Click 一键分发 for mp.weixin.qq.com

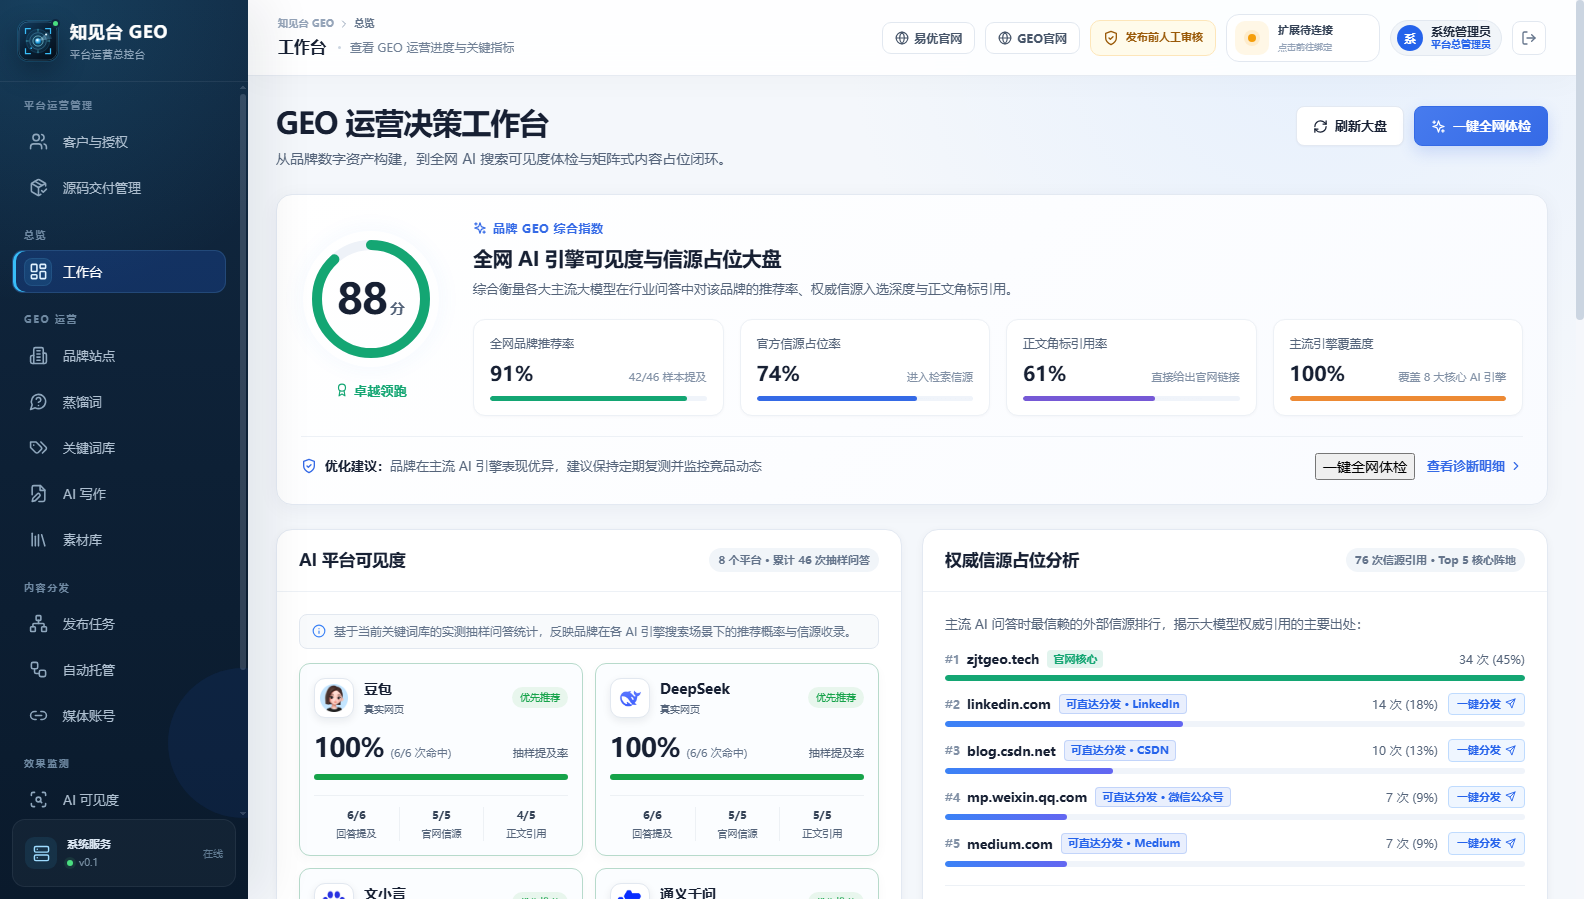point(1486,797)
